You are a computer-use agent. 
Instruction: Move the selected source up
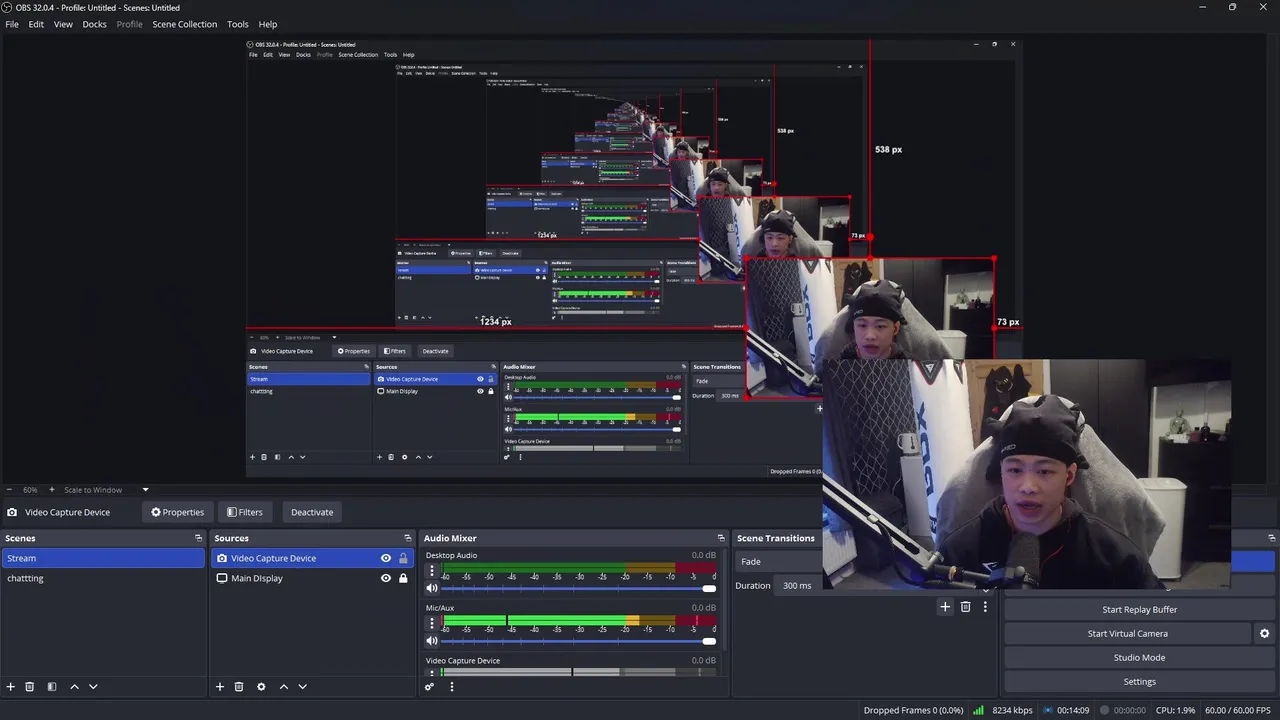(284, 687)
